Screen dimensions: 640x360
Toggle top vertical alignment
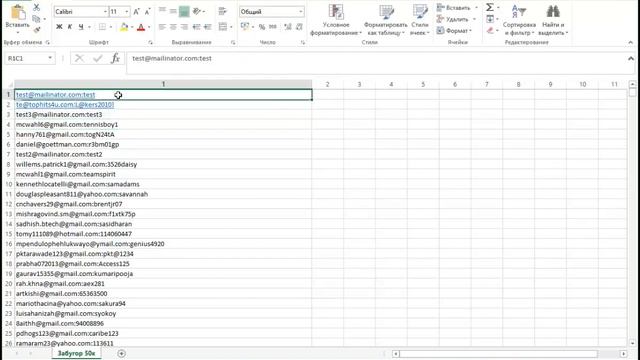(162, 11)
